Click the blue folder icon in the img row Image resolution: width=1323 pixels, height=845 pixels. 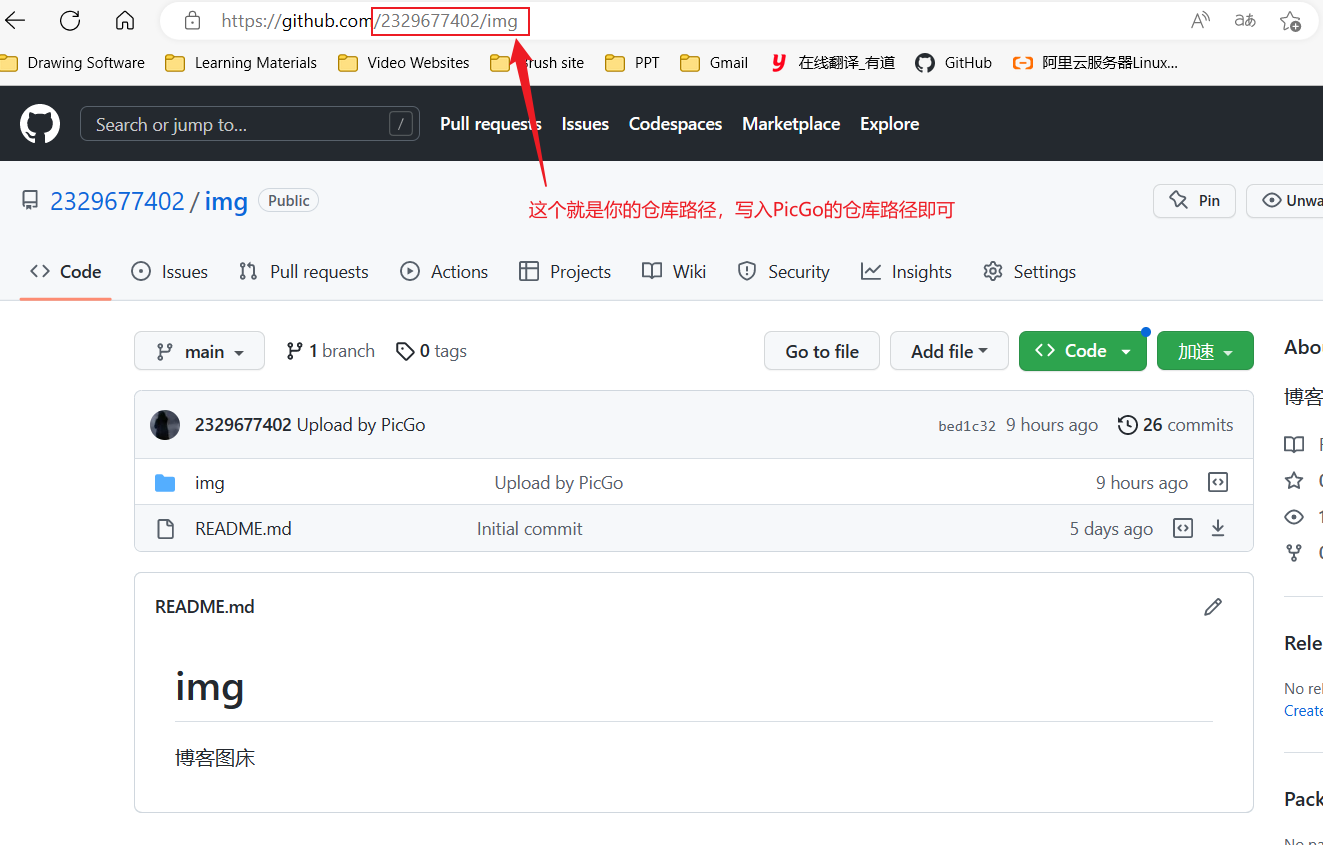166,483
